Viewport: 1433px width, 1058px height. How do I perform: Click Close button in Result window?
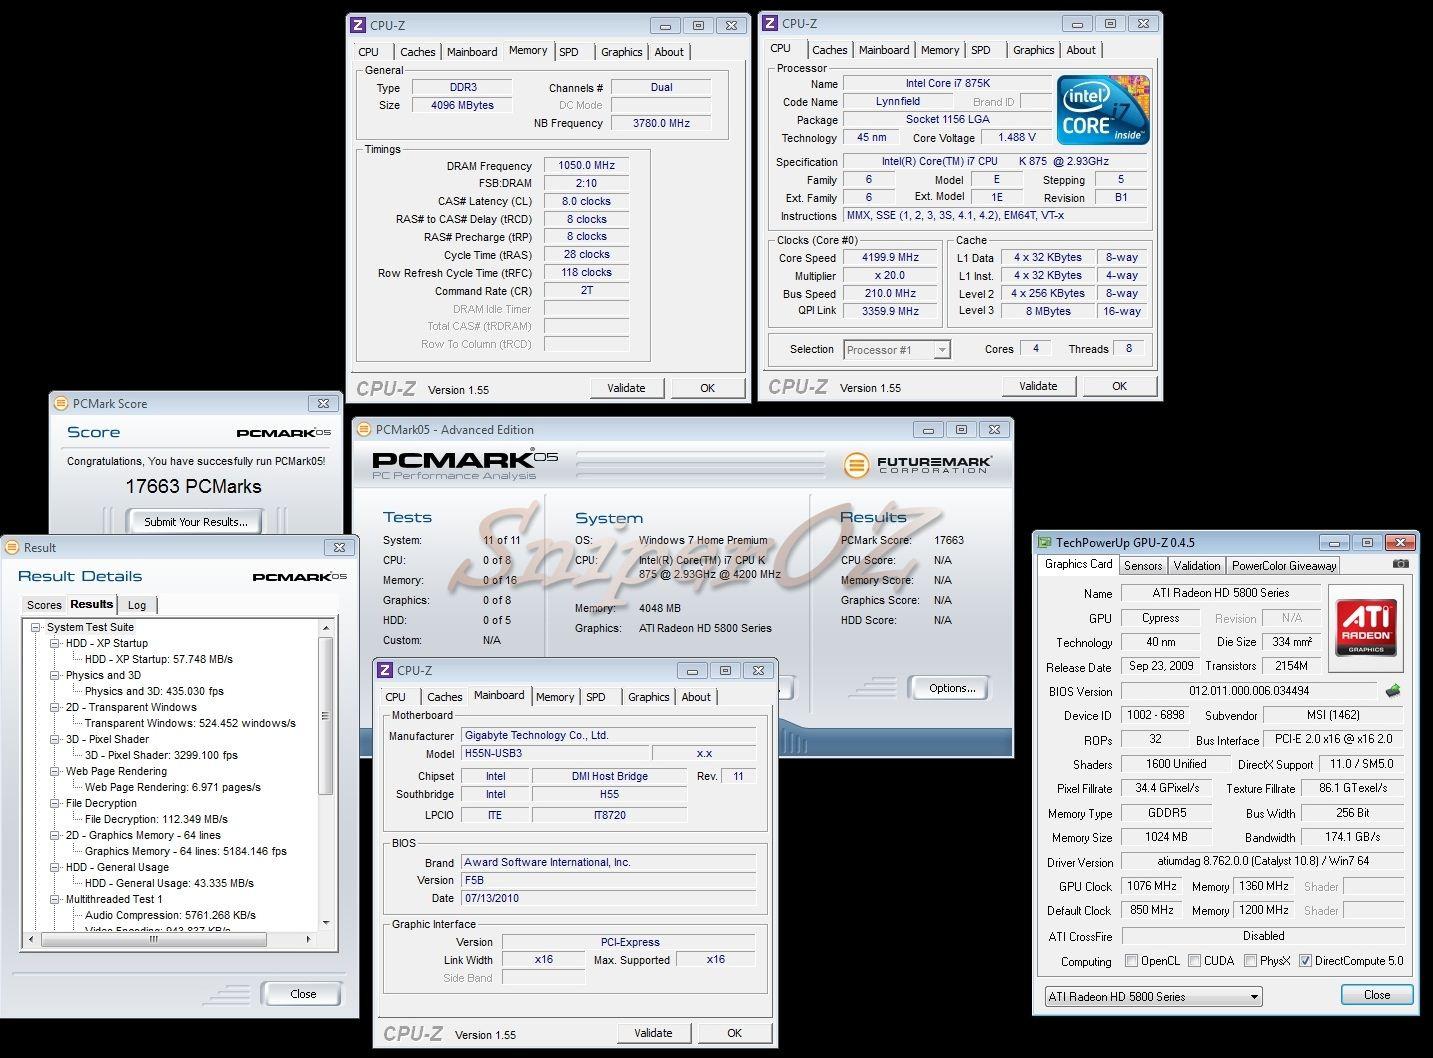point(303,994)
